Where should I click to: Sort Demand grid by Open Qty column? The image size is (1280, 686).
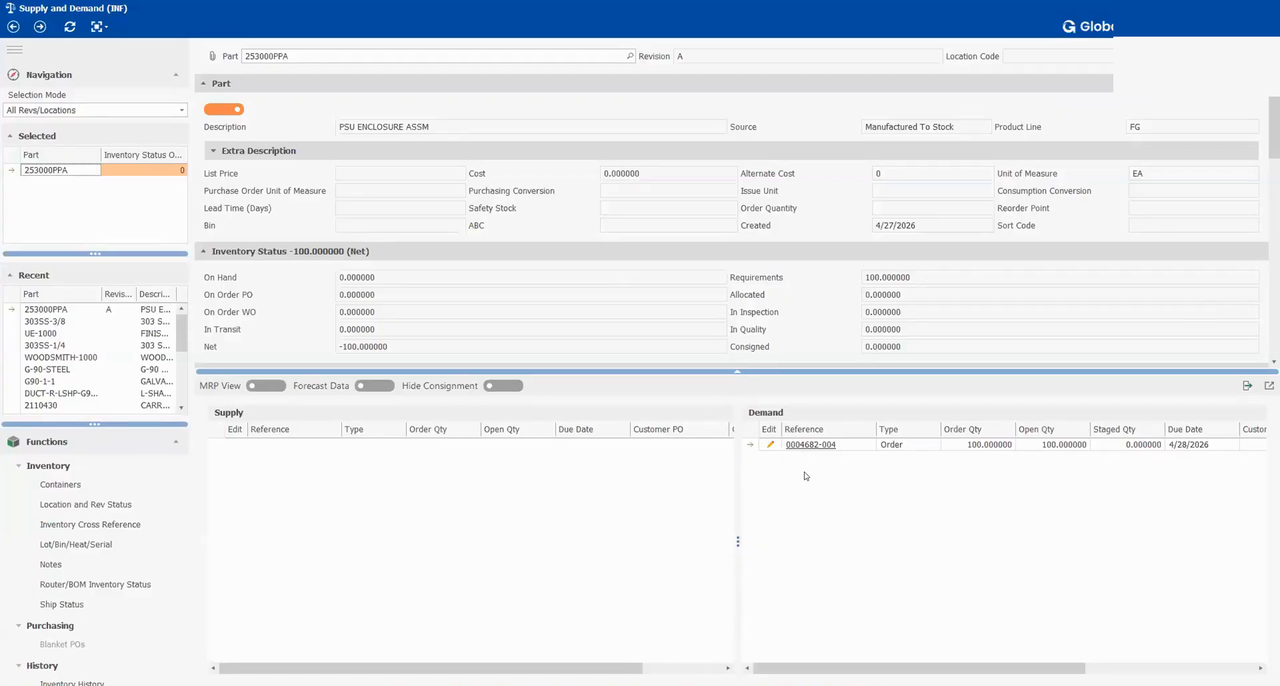coord(1052,429)
